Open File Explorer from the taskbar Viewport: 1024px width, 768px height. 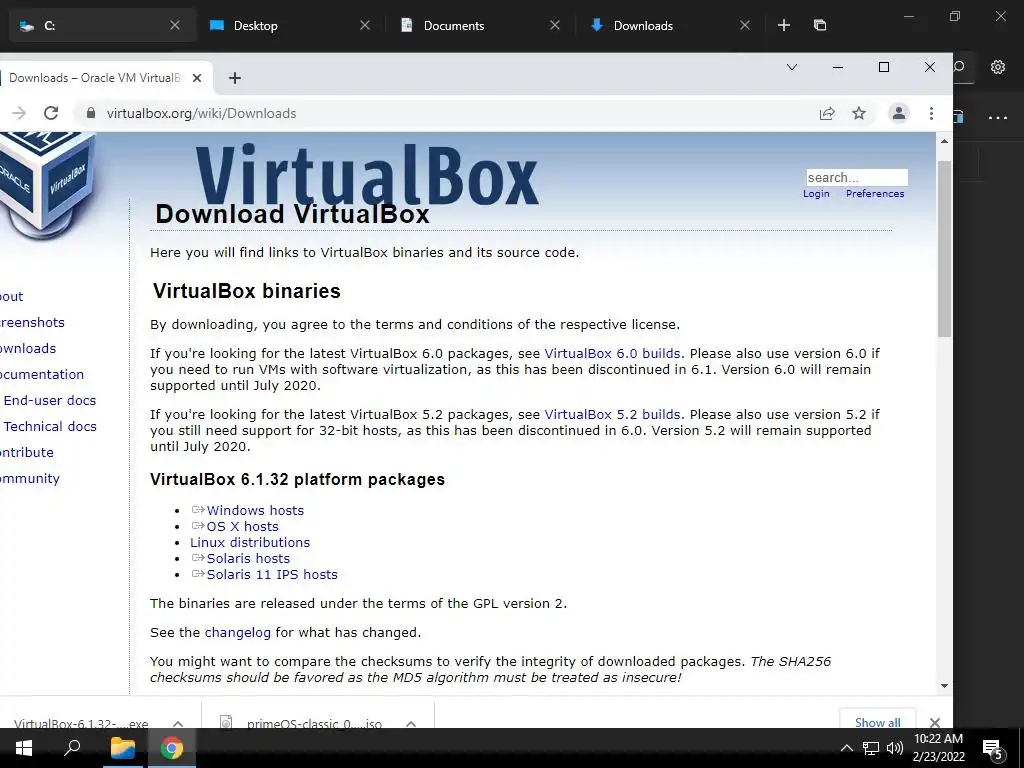pos(122,748)
